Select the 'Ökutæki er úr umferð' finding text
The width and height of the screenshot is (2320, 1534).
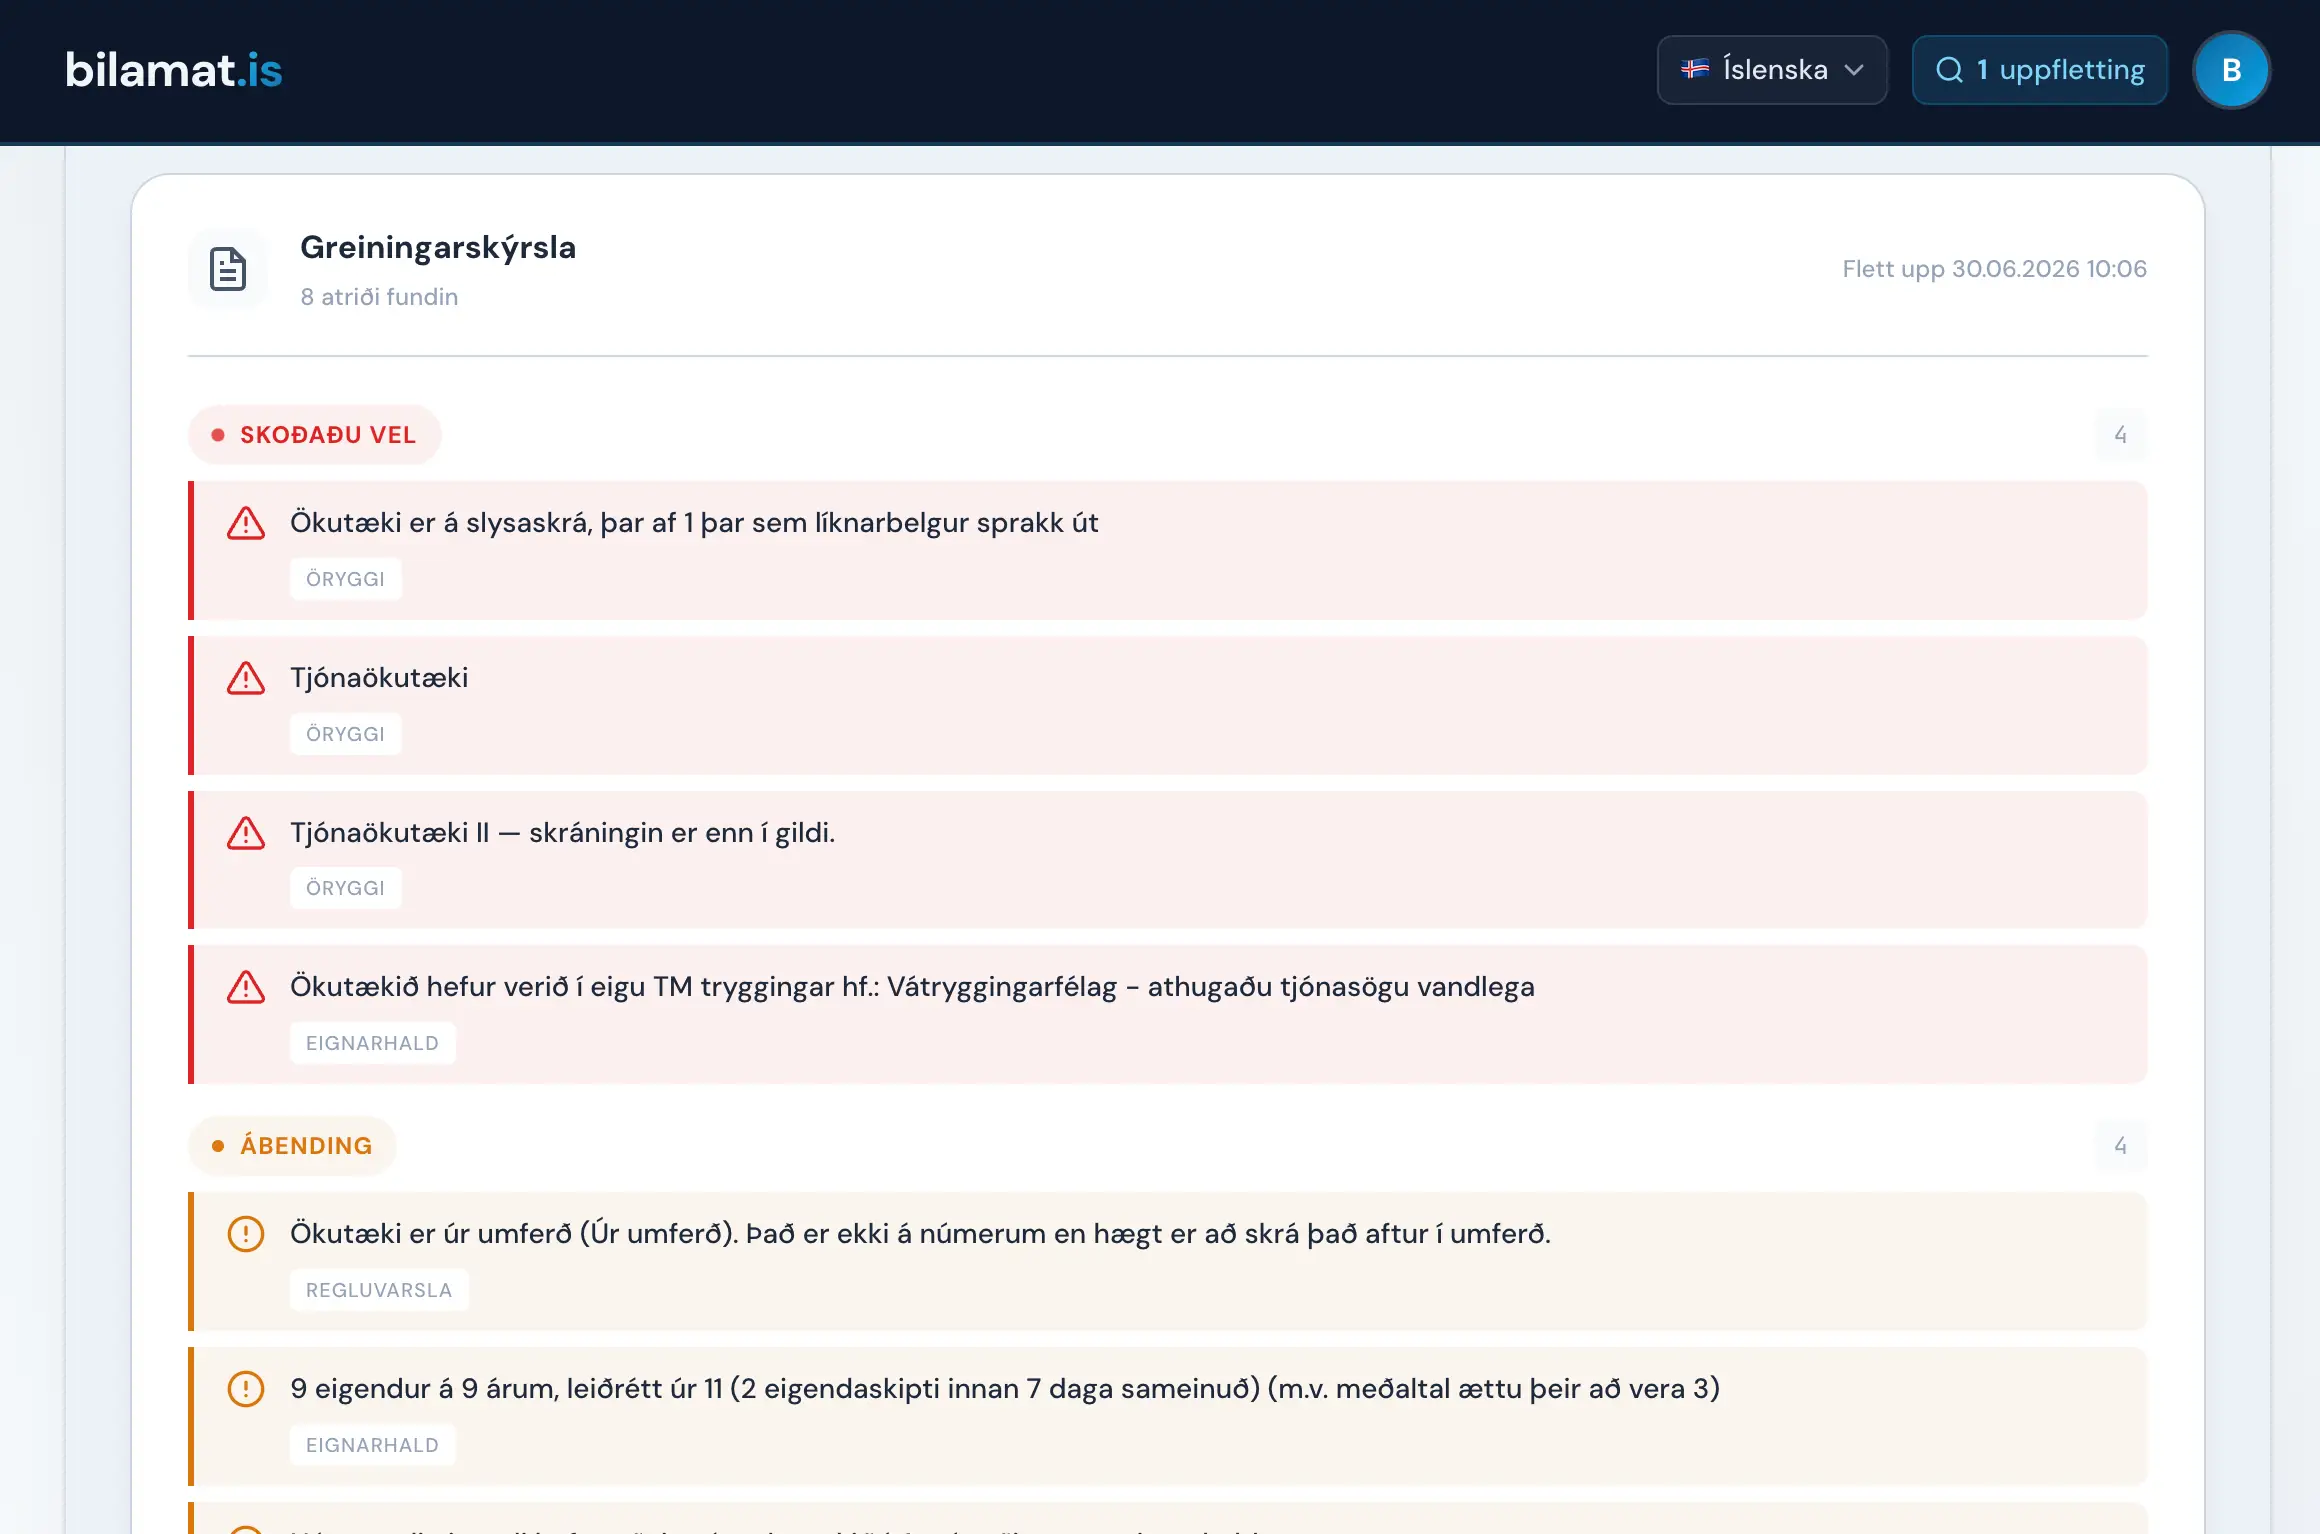(x=920, y=1234)
